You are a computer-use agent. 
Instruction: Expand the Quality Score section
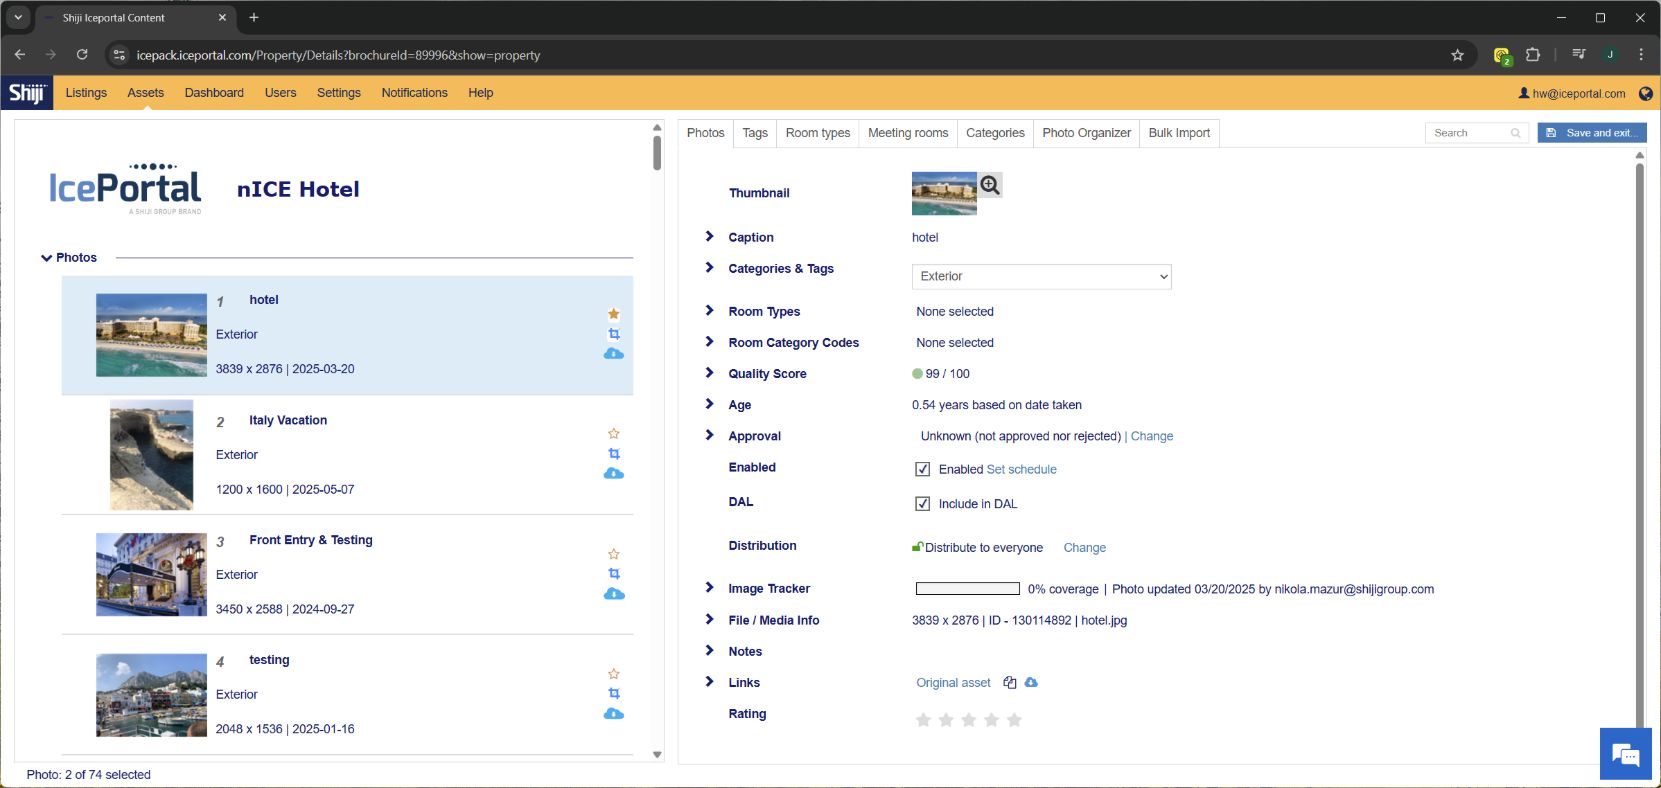point(709,373)
